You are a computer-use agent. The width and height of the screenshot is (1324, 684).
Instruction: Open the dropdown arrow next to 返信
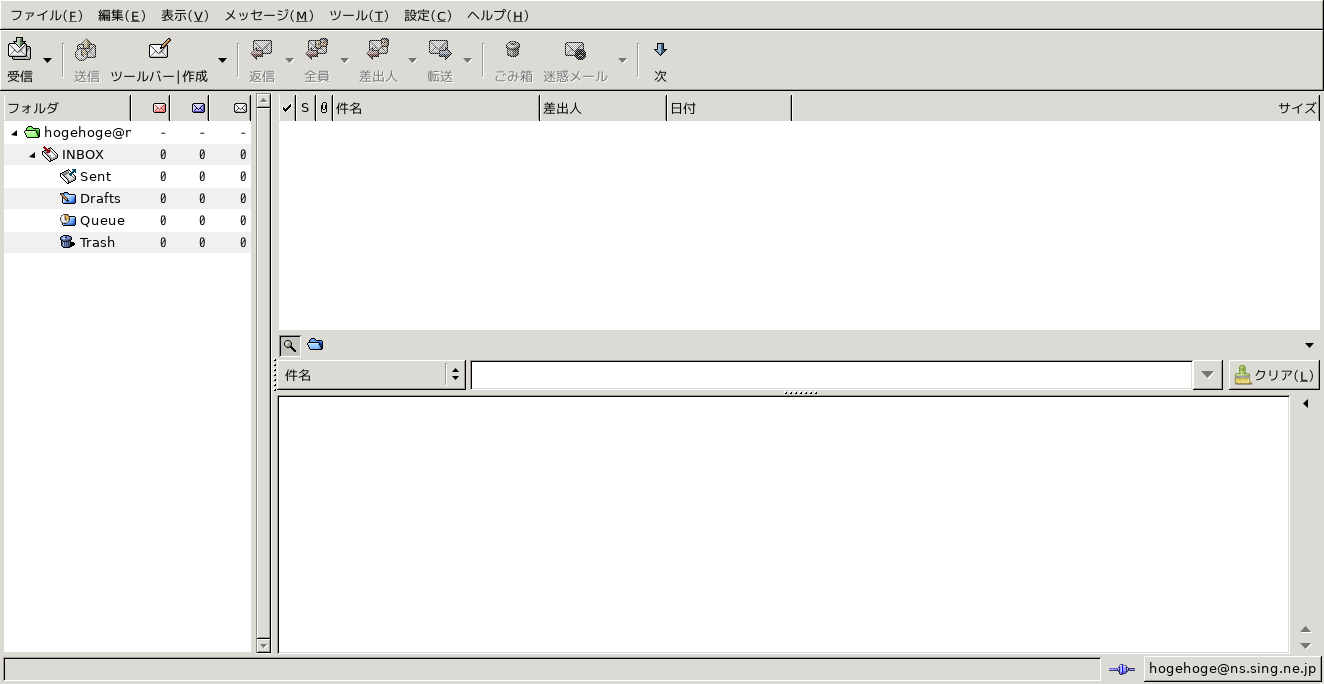click(x=289, y=61)
